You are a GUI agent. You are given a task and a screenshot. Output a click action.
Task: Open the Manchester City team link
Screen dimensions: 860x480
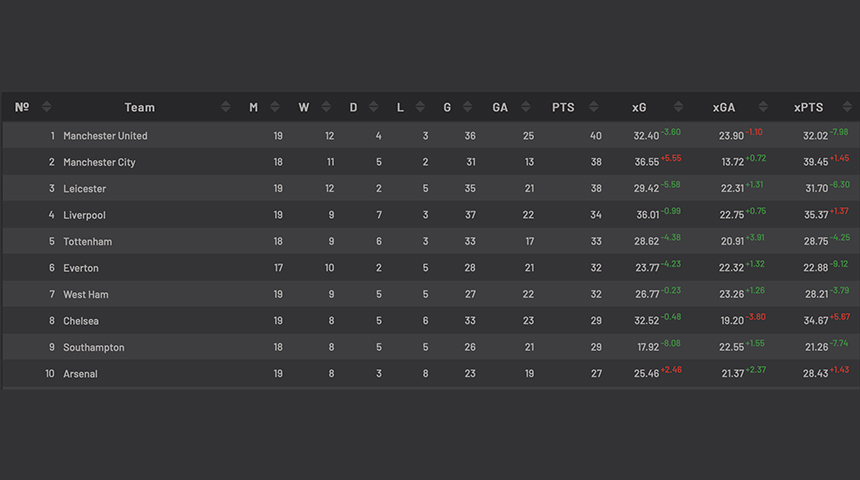click(99, 162)
